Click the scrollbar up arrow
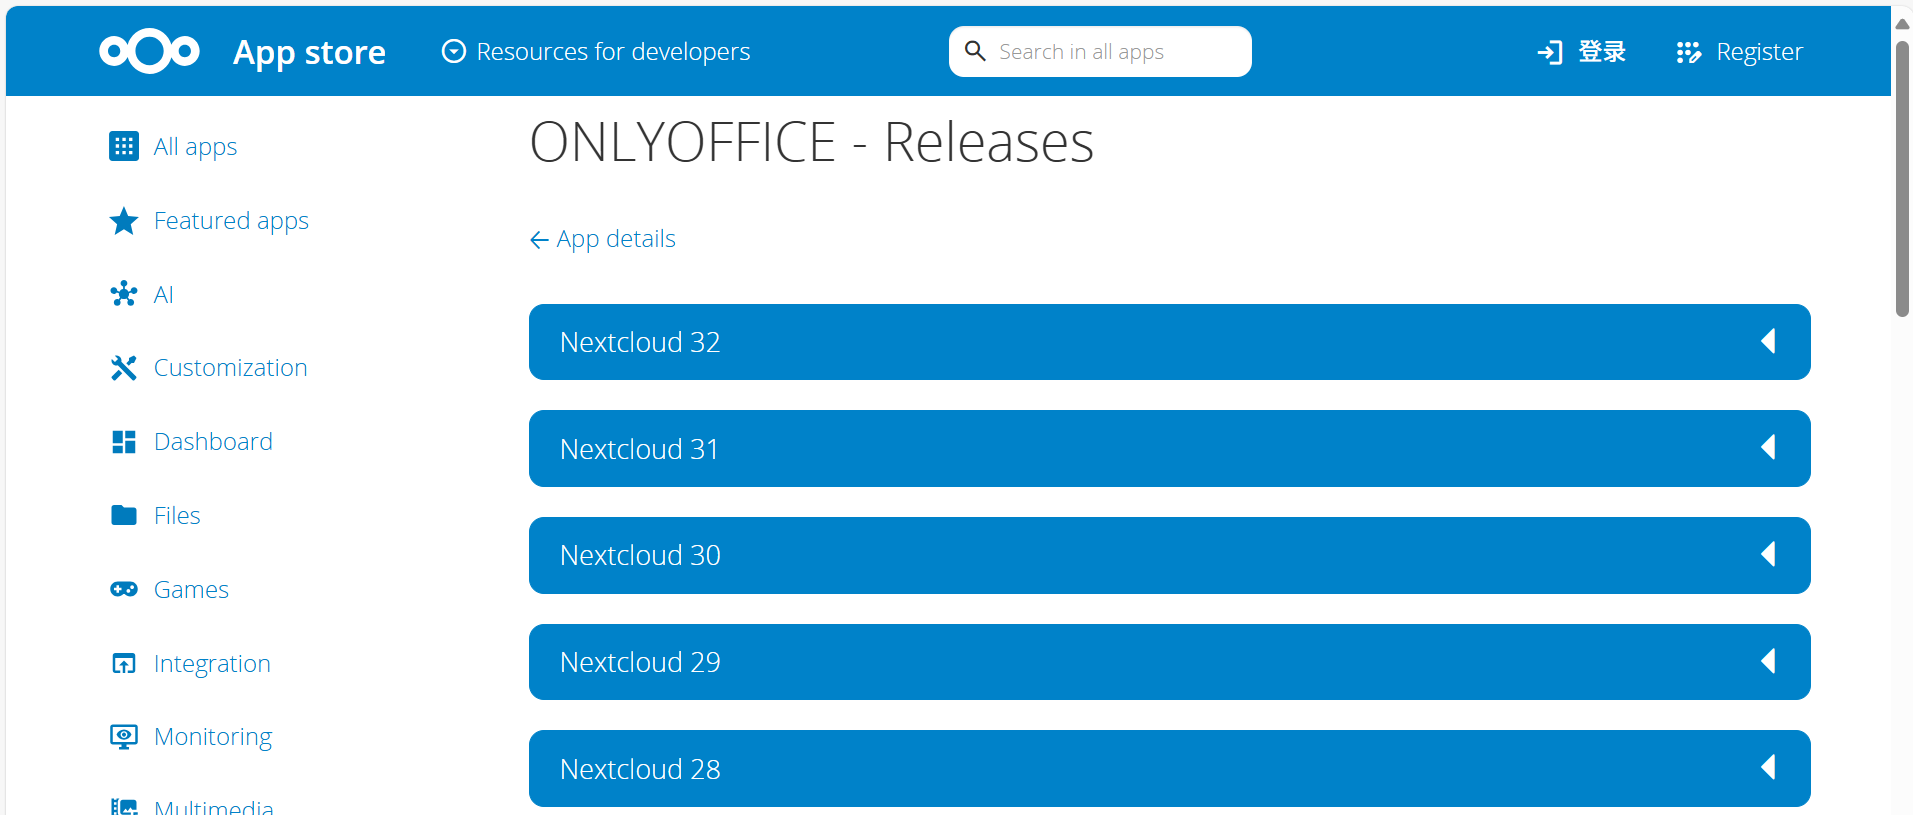The width and height of the screenshot is (1913, 815). click(1902, 24)
